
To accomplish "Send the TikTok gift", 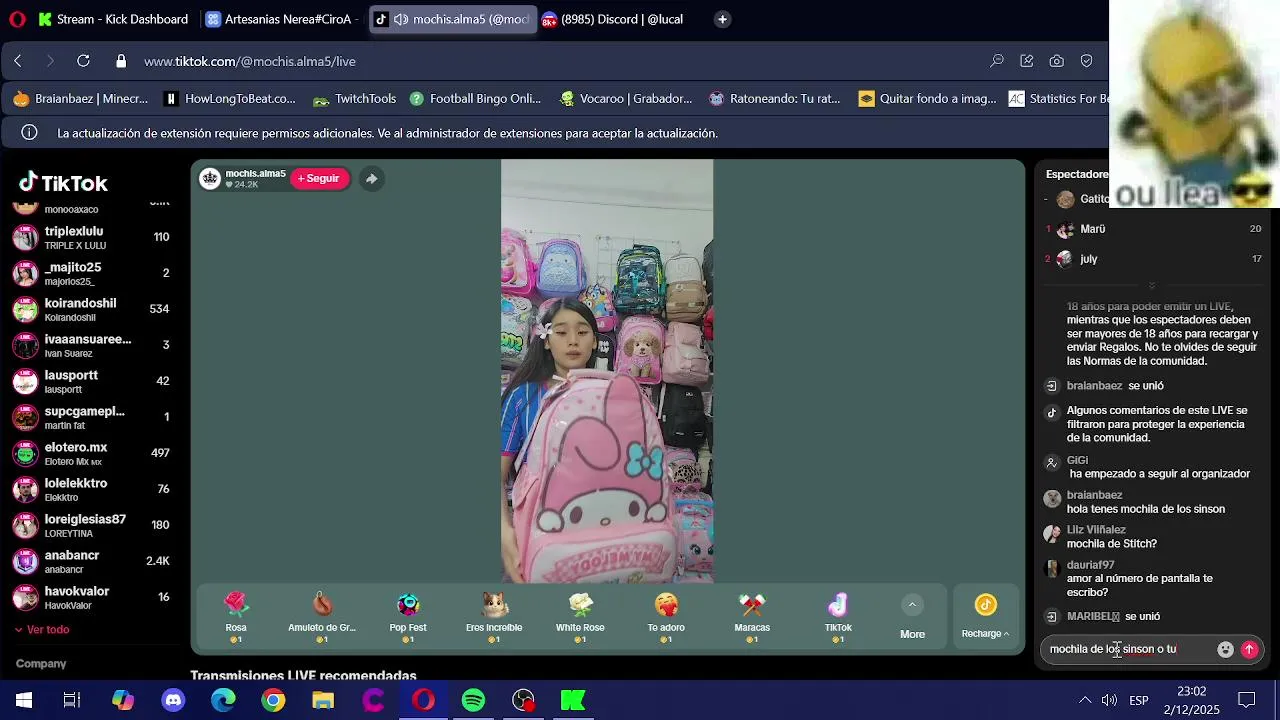I will (838, 616).
